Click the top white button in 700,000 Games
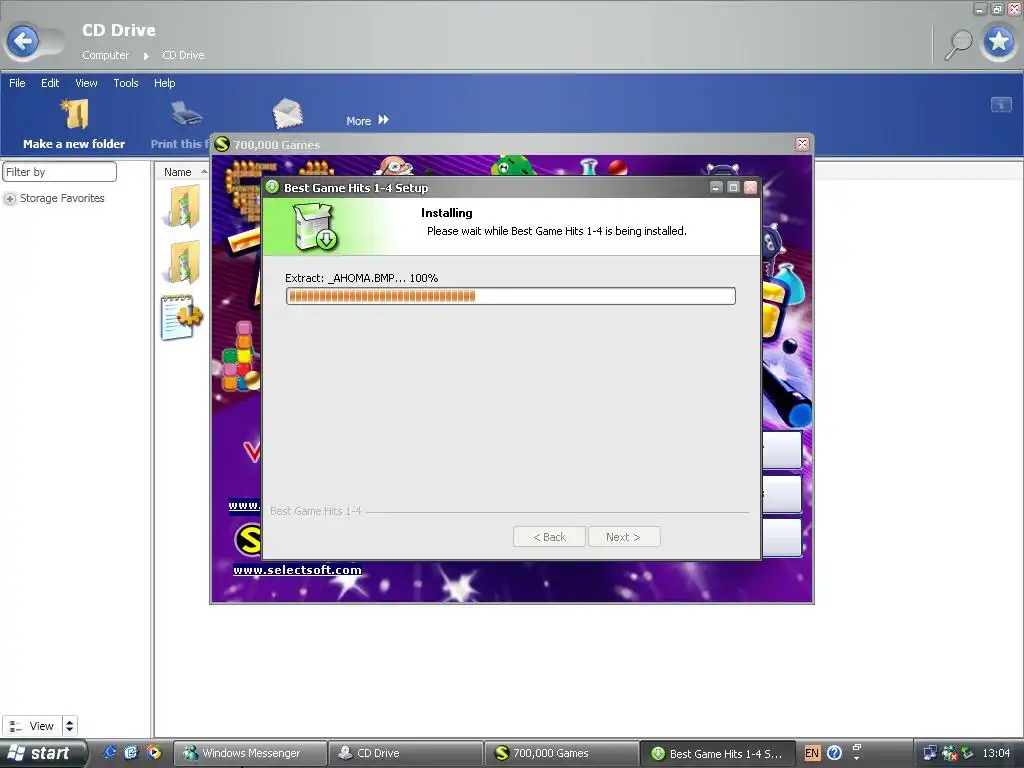 click(782, 449)
